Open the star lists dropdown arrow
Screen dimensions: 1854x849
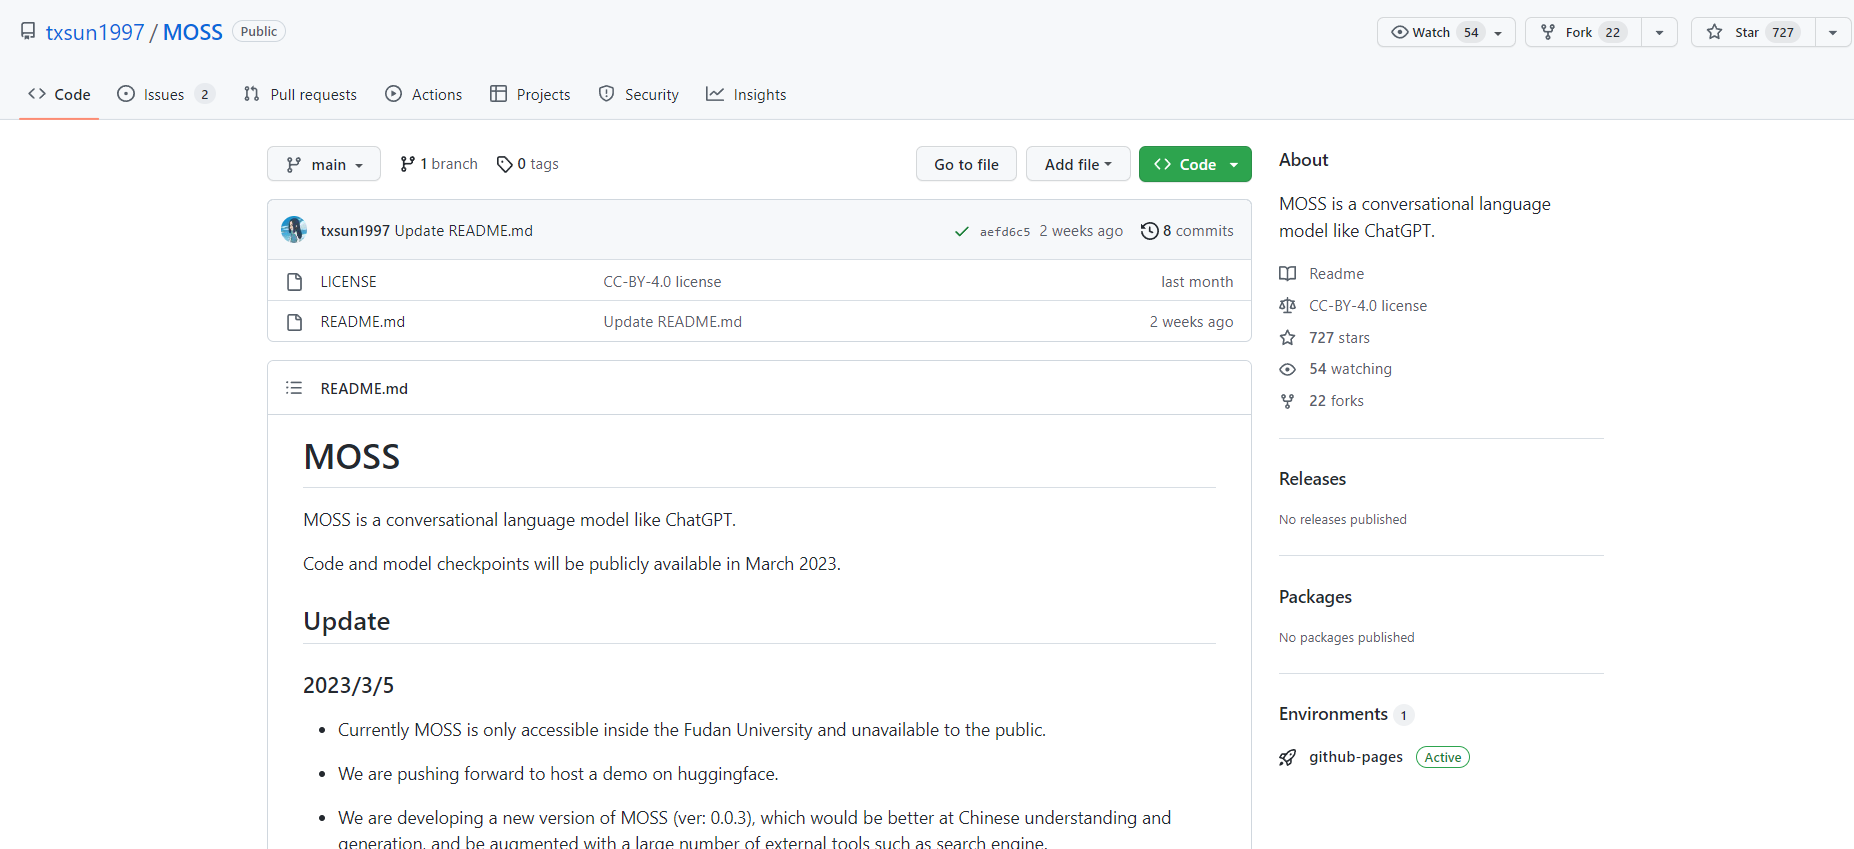coord(1832,32)
